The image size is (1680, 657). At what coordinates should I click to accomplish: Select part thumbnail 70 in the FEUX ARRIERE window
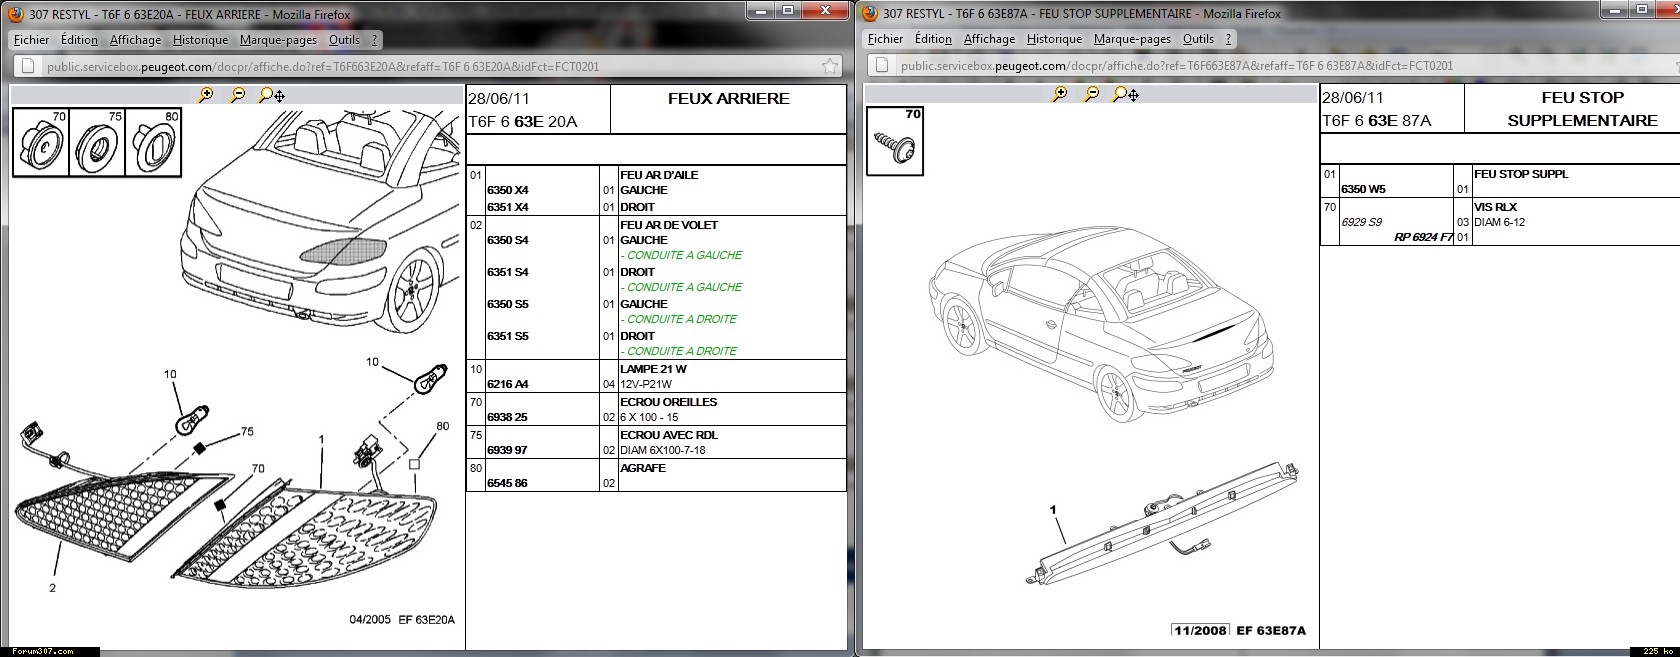(x=41, y=142)
